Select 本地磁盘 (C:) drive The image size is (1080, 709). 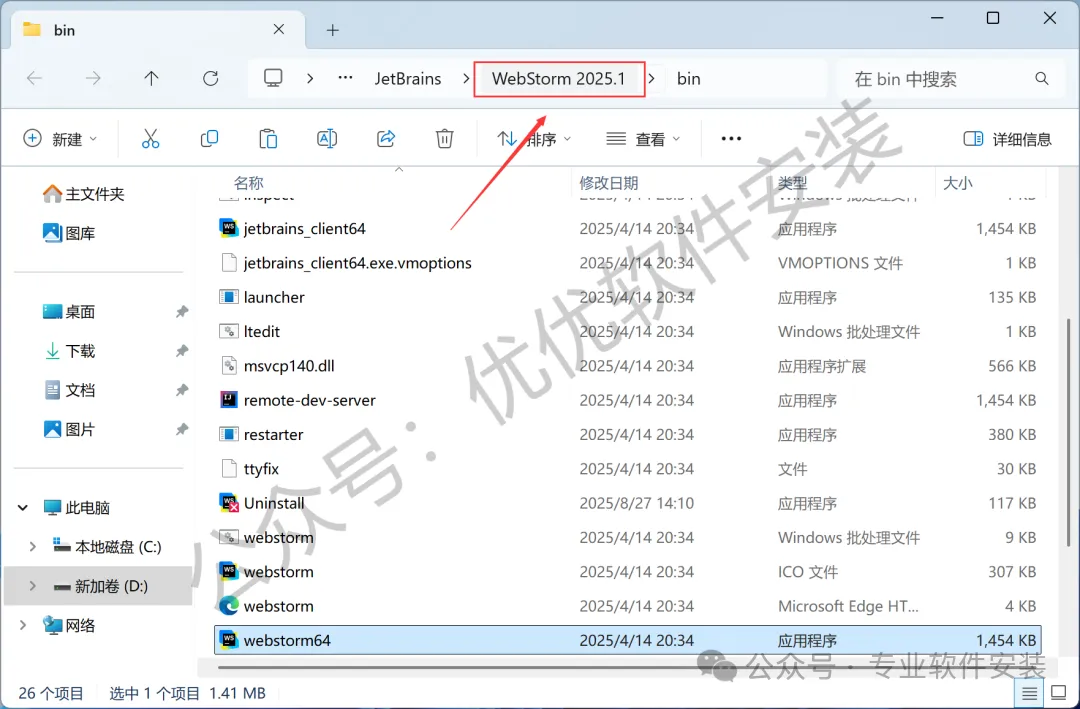[107, 547]
